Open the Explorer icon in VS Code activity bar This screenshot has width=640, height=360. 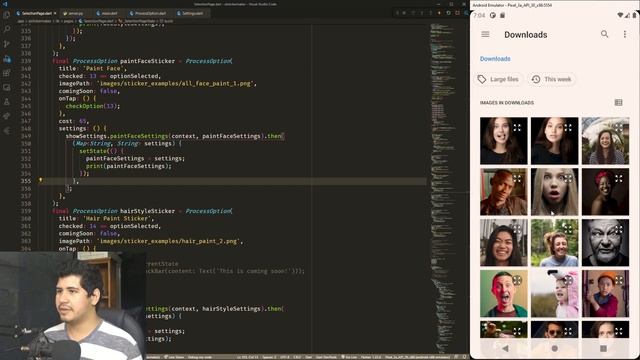click(7, 16)
